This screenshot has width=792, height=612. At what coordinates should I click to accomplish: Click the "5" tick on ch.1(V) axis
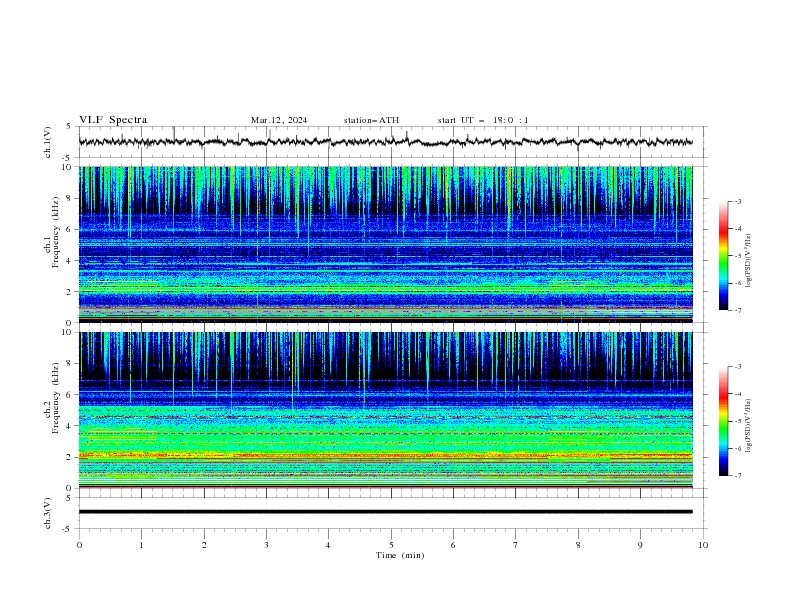pos(69,127)
